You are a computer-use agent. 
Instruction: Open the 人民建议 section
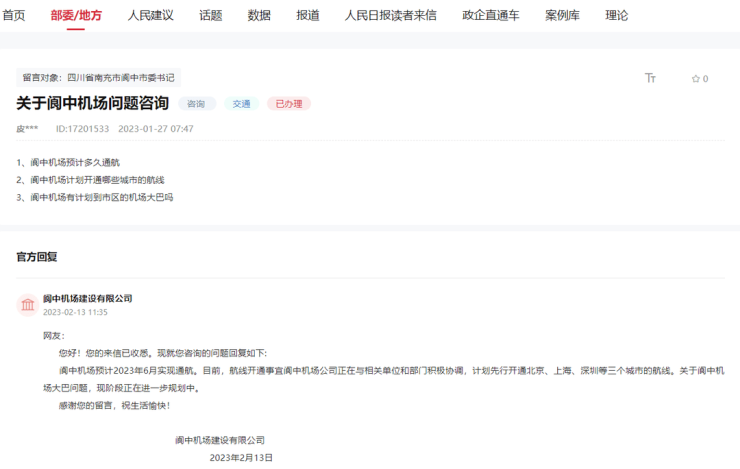[150, 15]
